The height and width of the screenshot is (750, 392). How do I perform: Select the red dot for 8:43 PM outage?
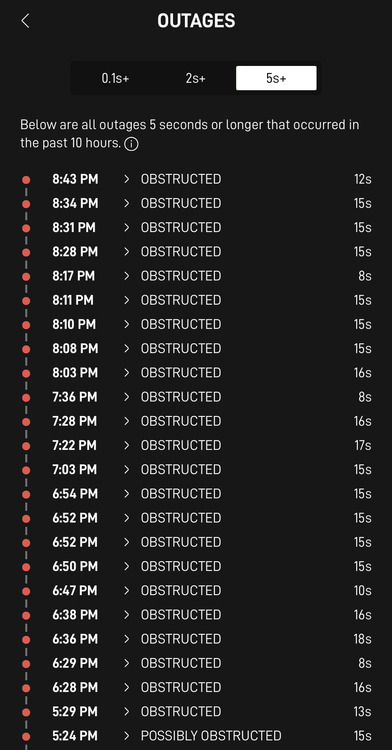click(x=26, y=180)
